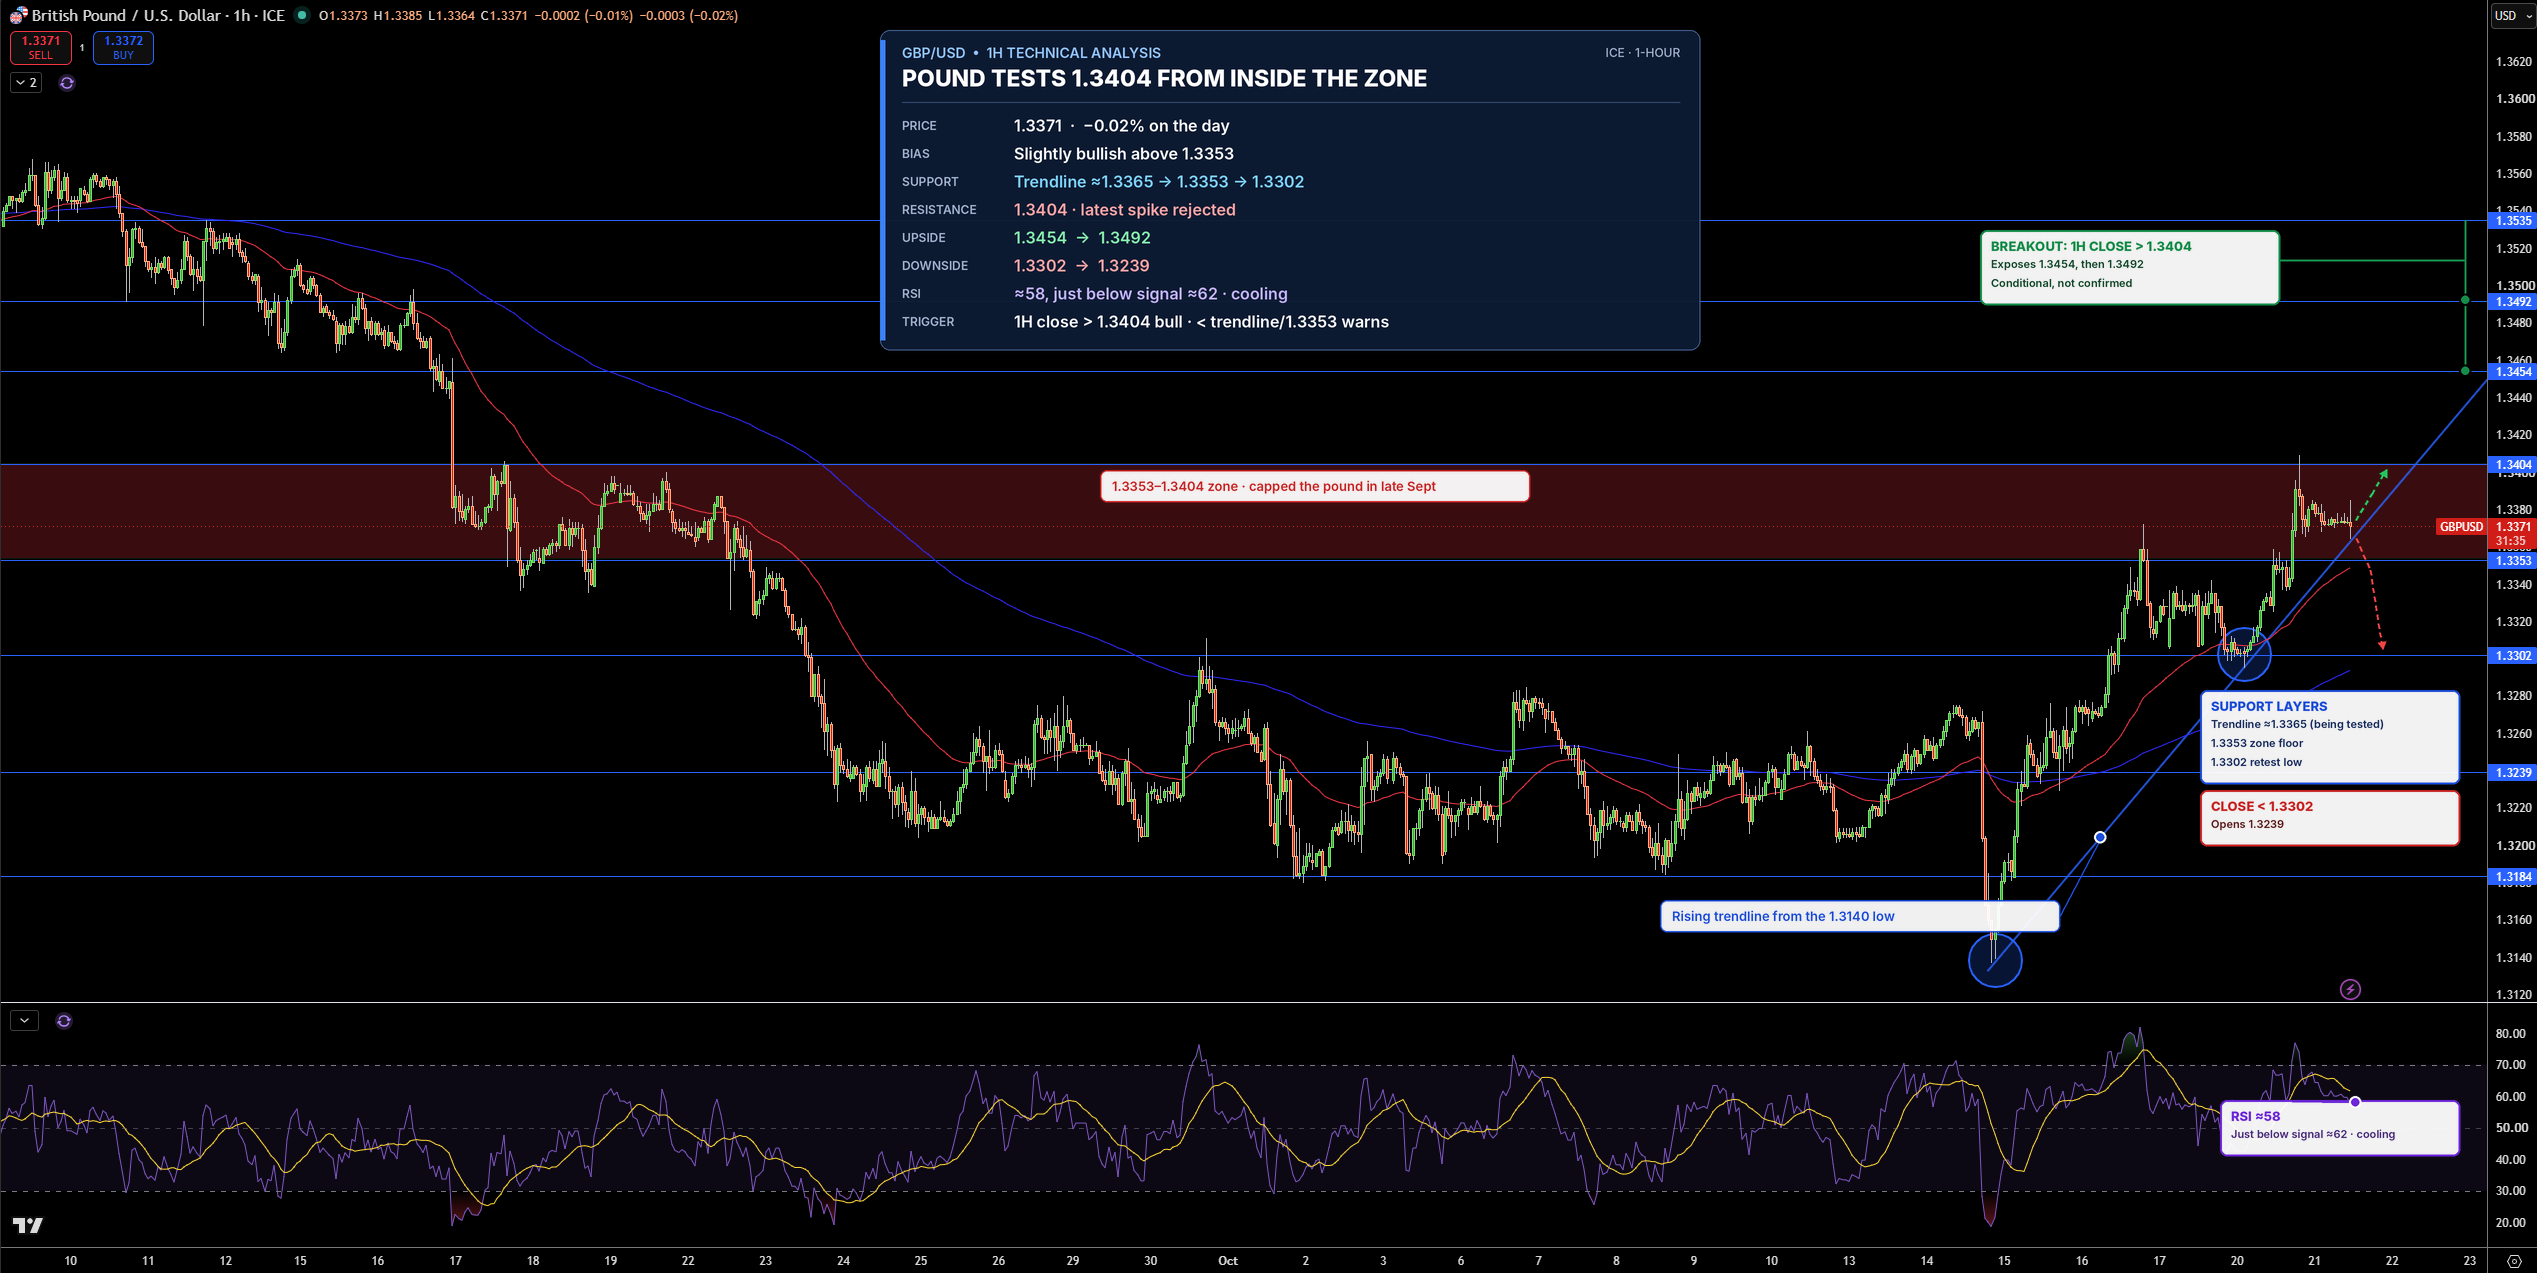
Task: Click the CLOSE < 1.3302 red callout
Action: coord(2329,817)
